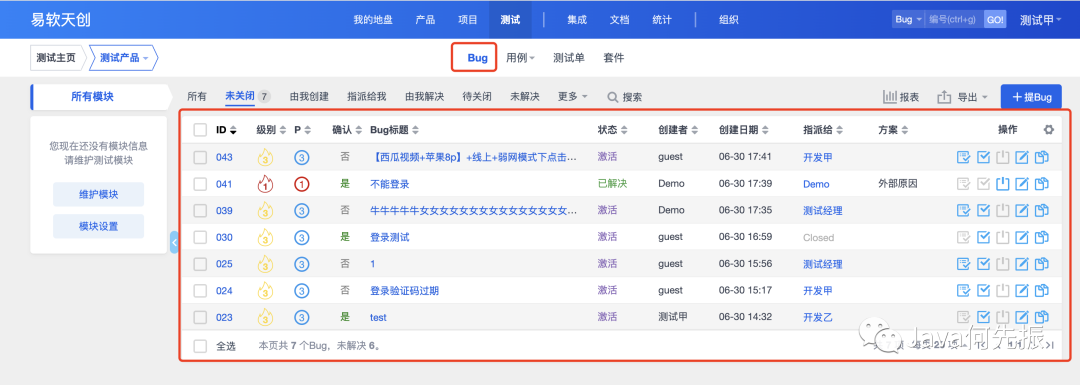Click the GO! button
The width and height of the screenshot is (1080, 385).
pyautogui.click(x=995, y=20)
